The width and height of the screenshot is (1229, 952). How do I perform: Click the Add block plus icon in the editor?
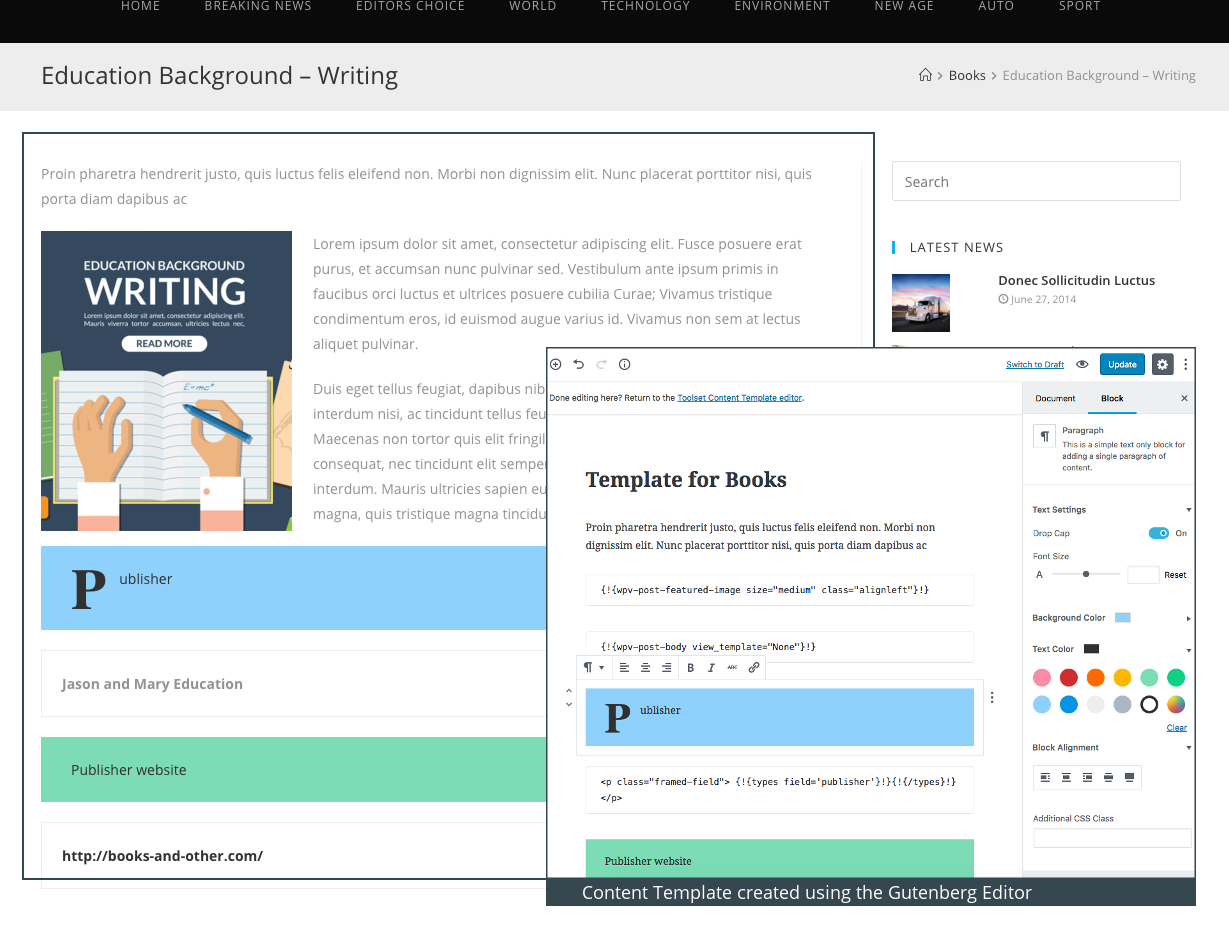556,365
